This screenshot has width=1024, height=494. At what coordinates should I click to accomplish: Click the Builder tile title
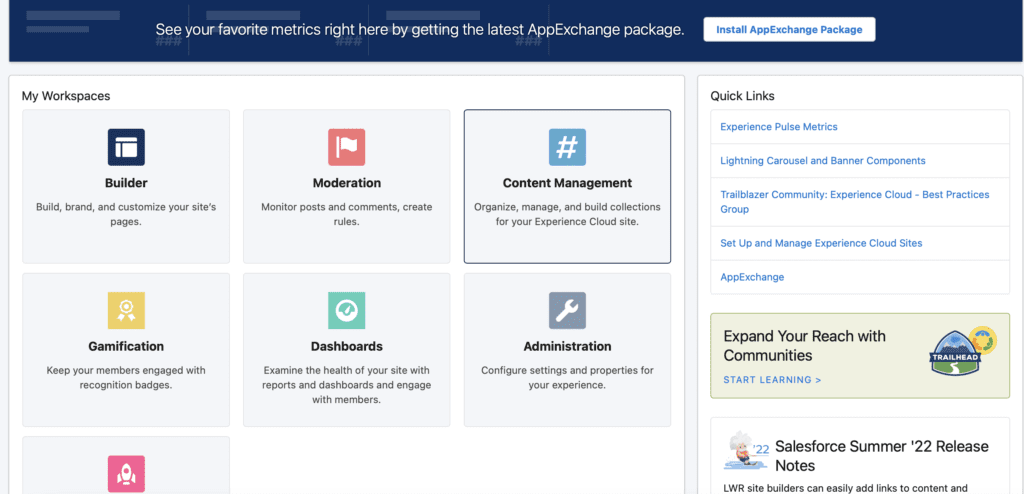point(126,183)
